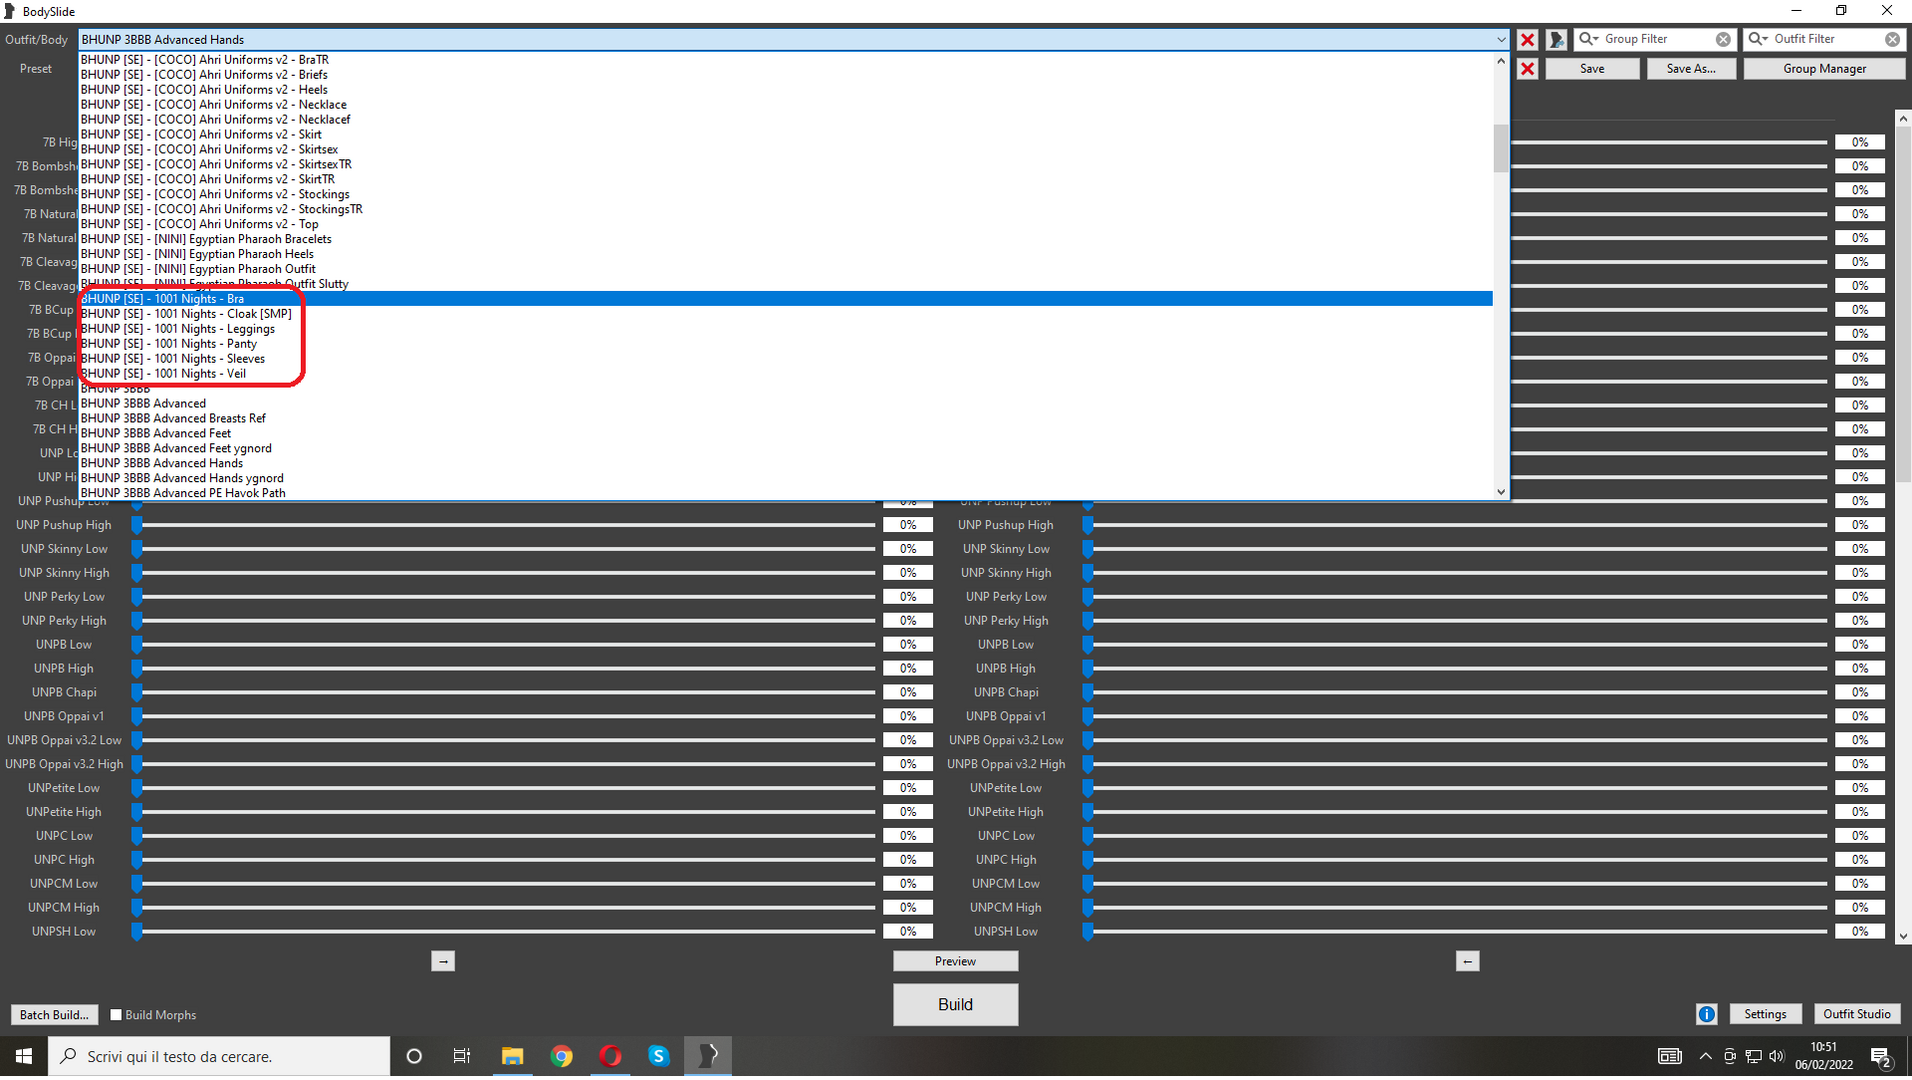Open the Group Filter search magnifier menu
Screen dimensions: 1912x1080
(x=1589, y=39)
